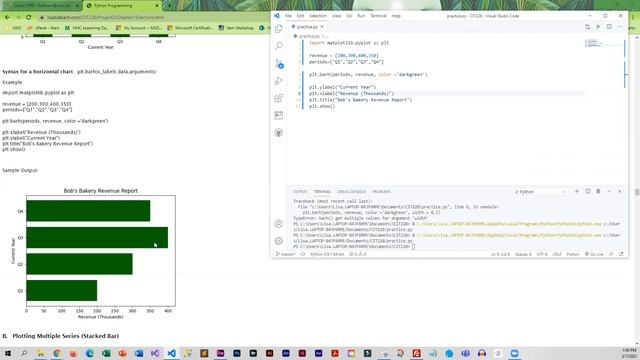
Task: Go back in the browser
Action: point(7,18)
